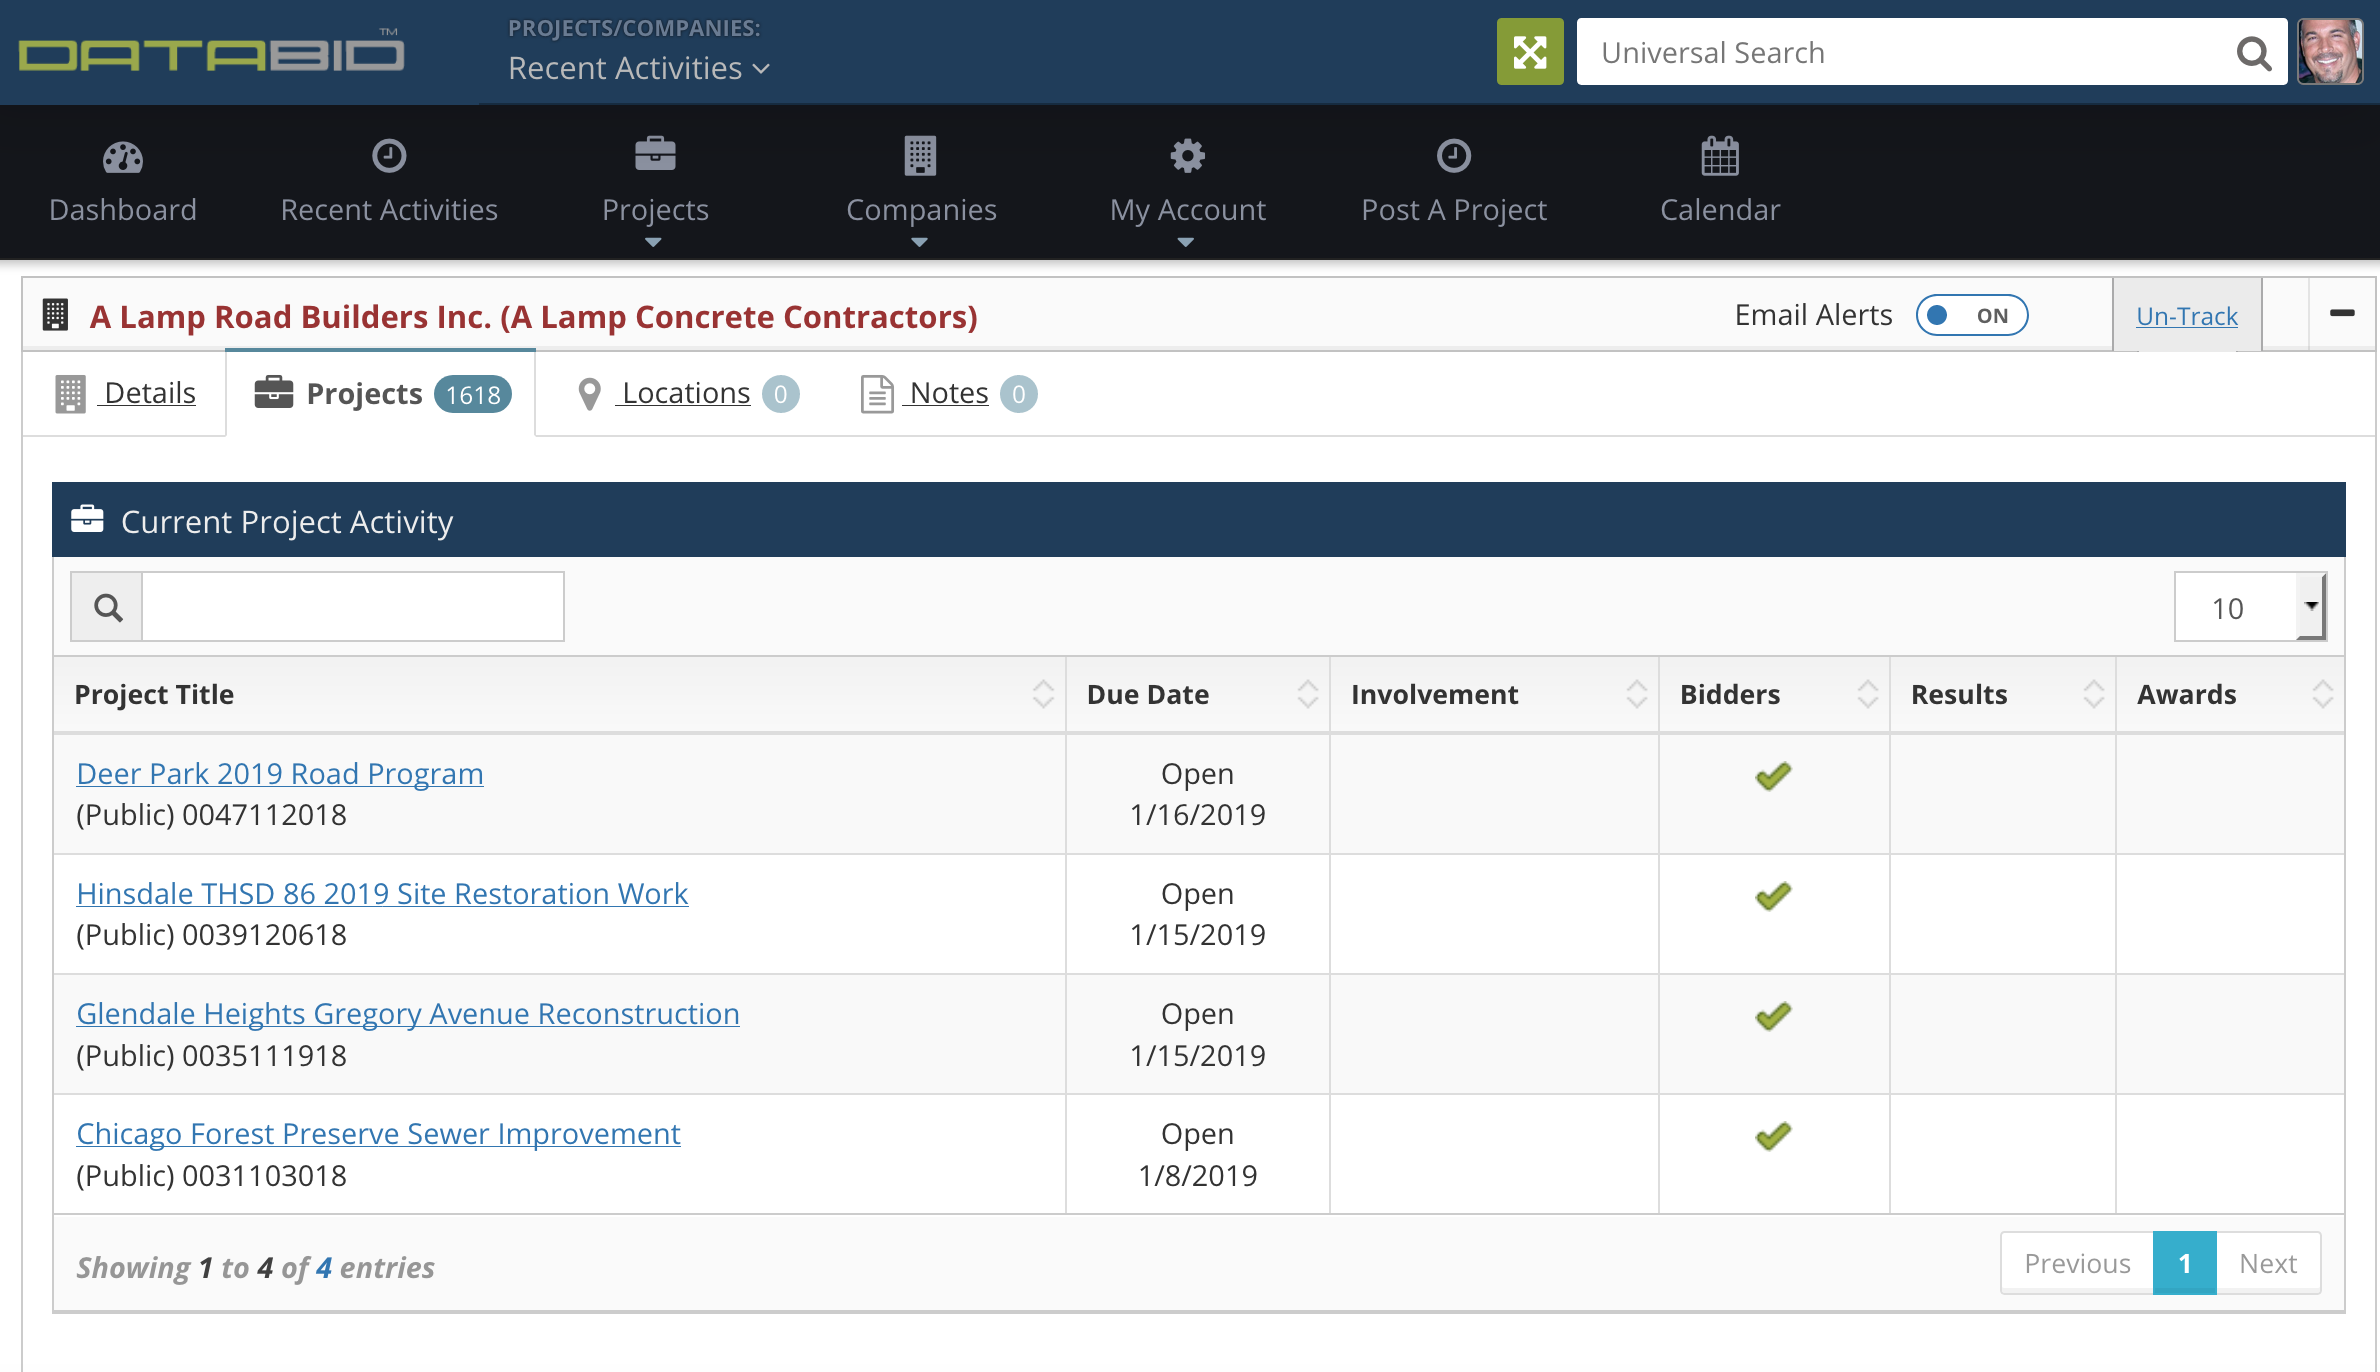
Task: Expand the My Account menu arrow
Action: [1185, 242]
